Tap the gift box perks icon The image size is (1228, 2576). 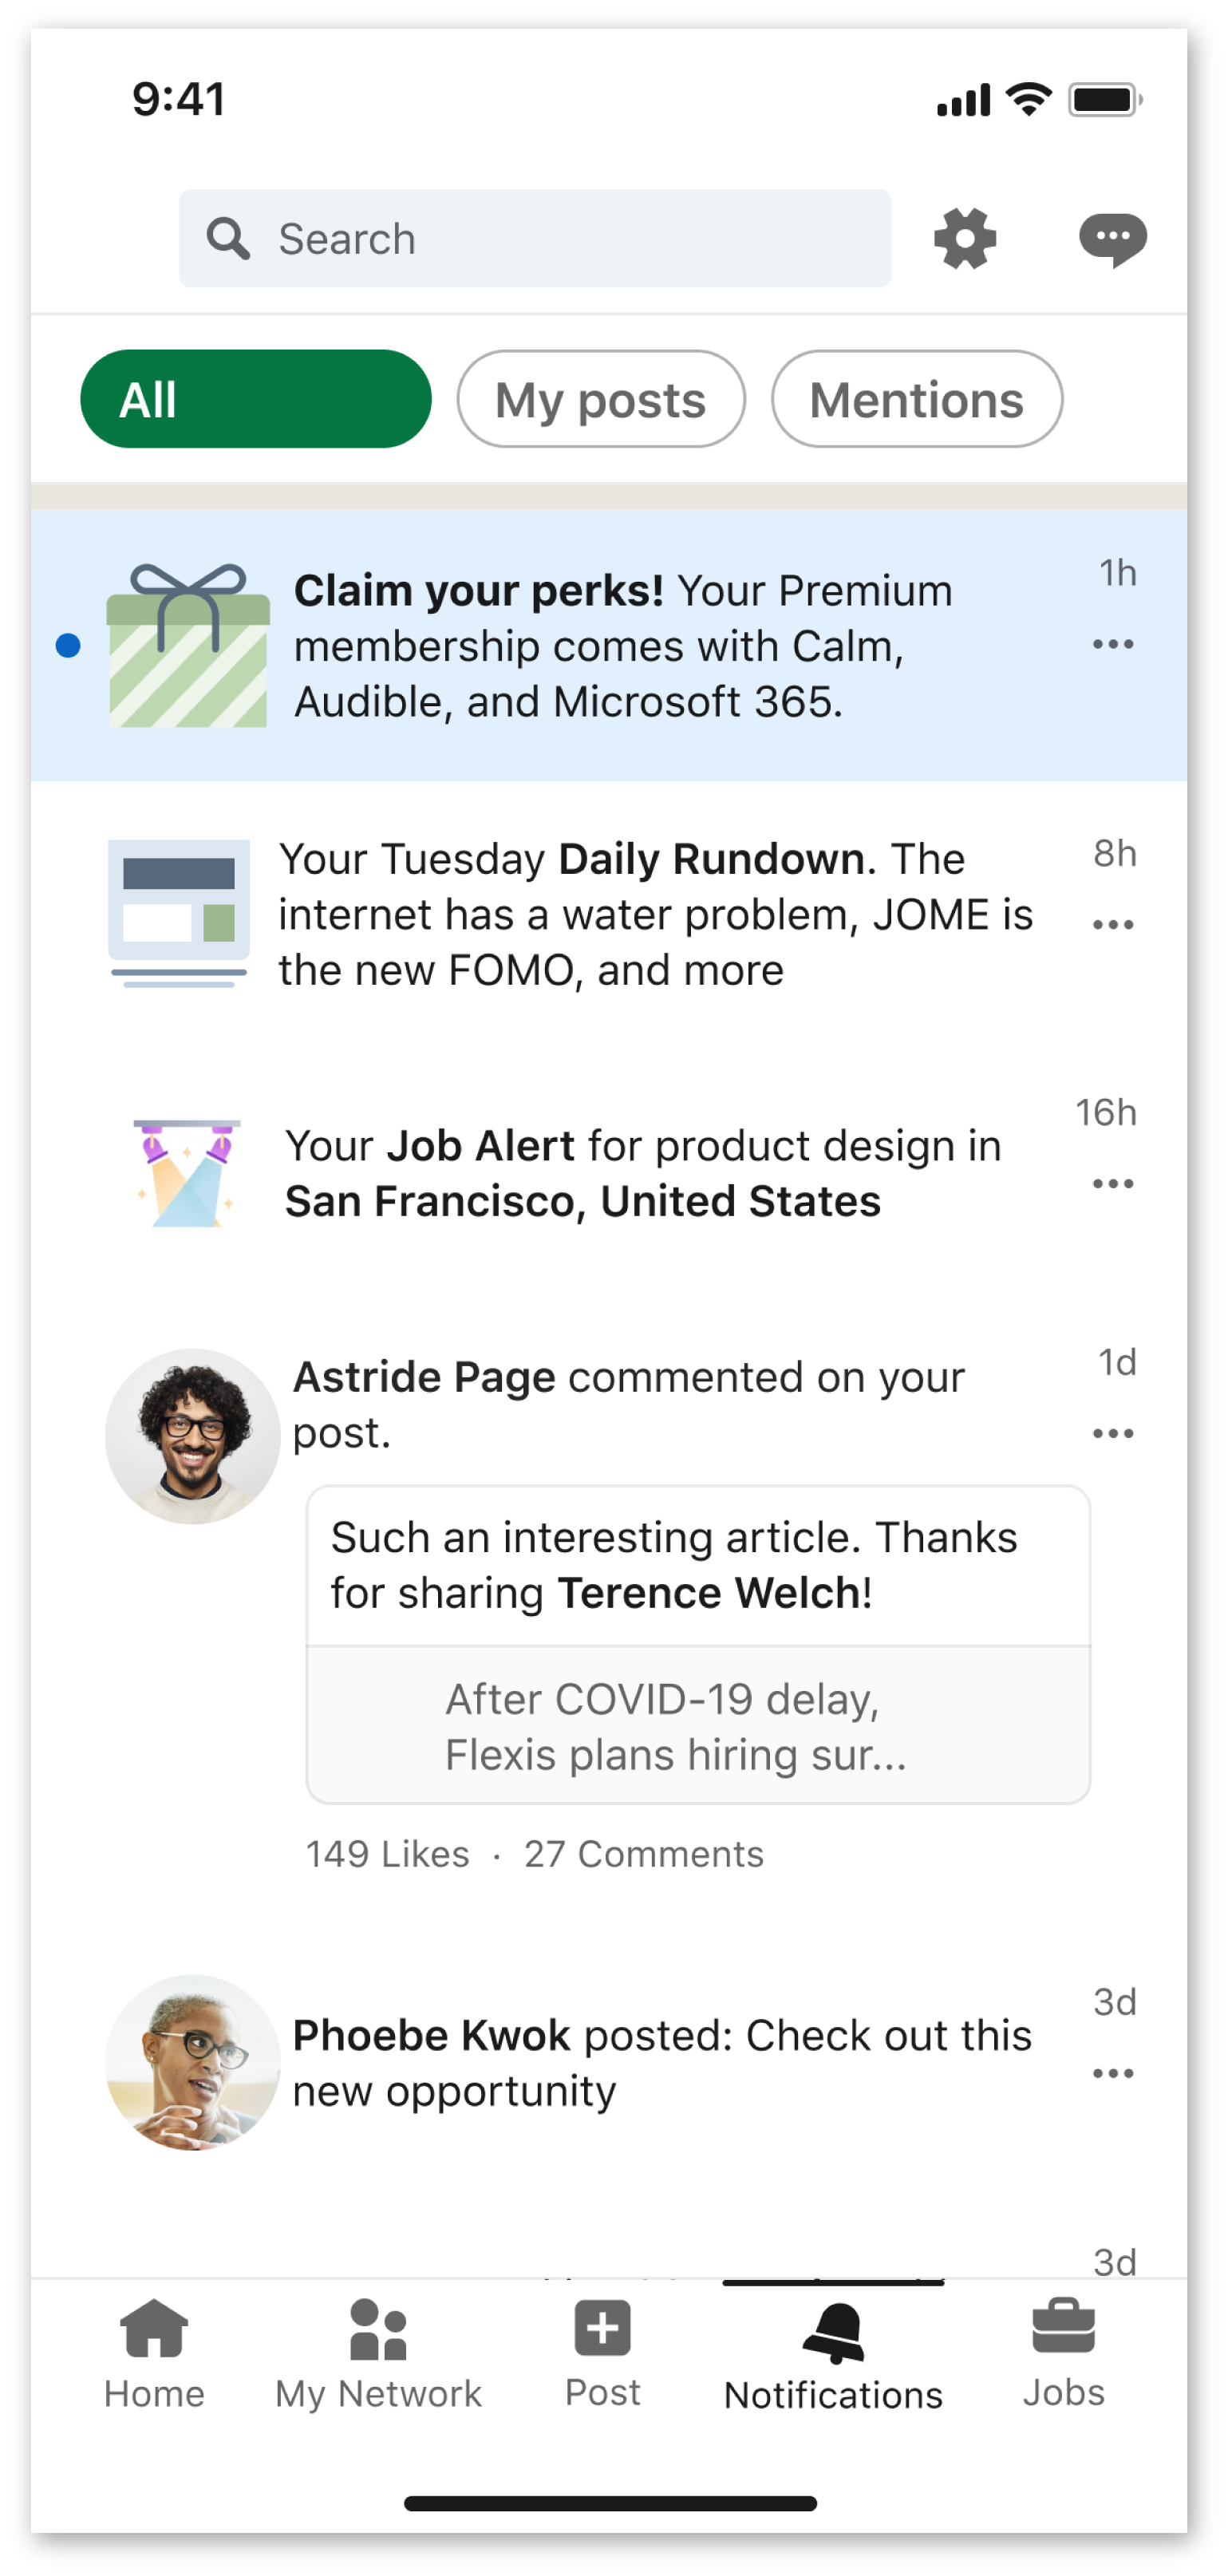[x=188, y=646]
